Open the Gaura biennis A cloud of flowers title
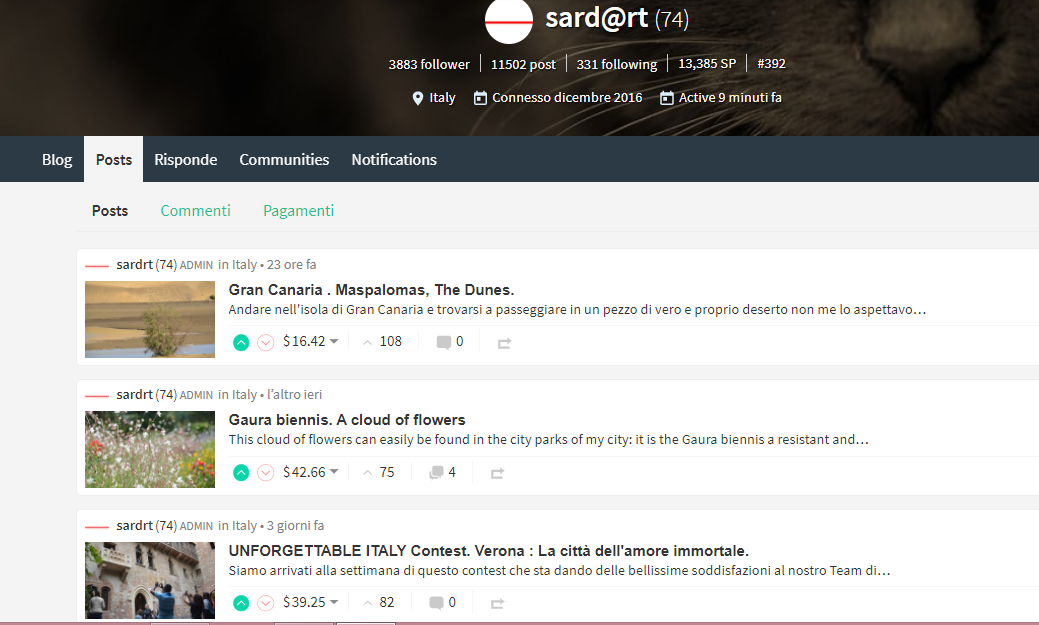Viewport: 1039px width, 625px height. [x=347, y=420]
